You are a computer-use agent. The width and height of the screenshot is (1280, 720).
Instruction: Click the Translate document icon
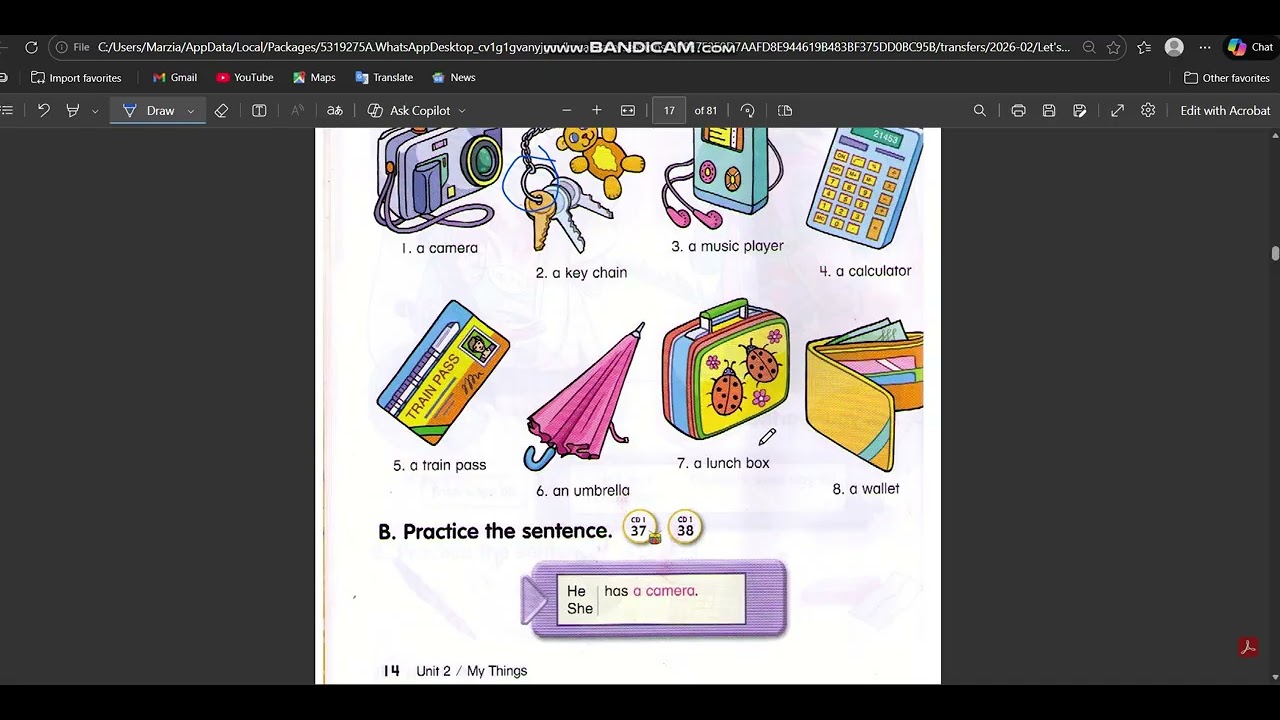[x=335, y=110]
